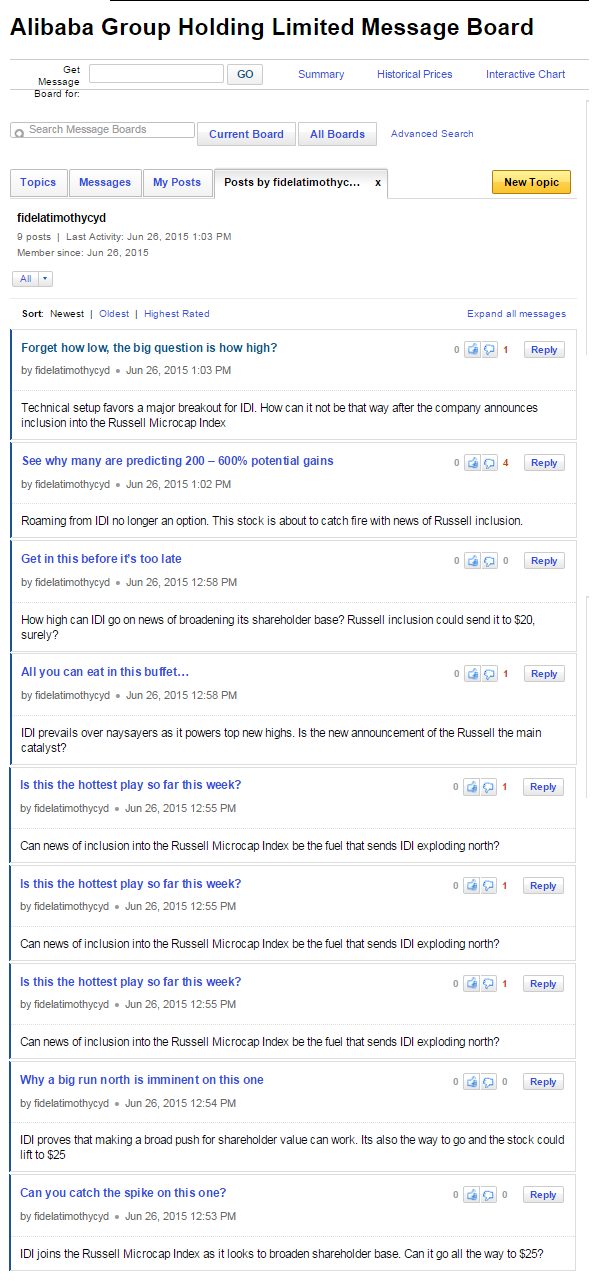Thumbs down 'All you can eat in this buffet' post
The image size is (594, 1285).
click(490, 674)
